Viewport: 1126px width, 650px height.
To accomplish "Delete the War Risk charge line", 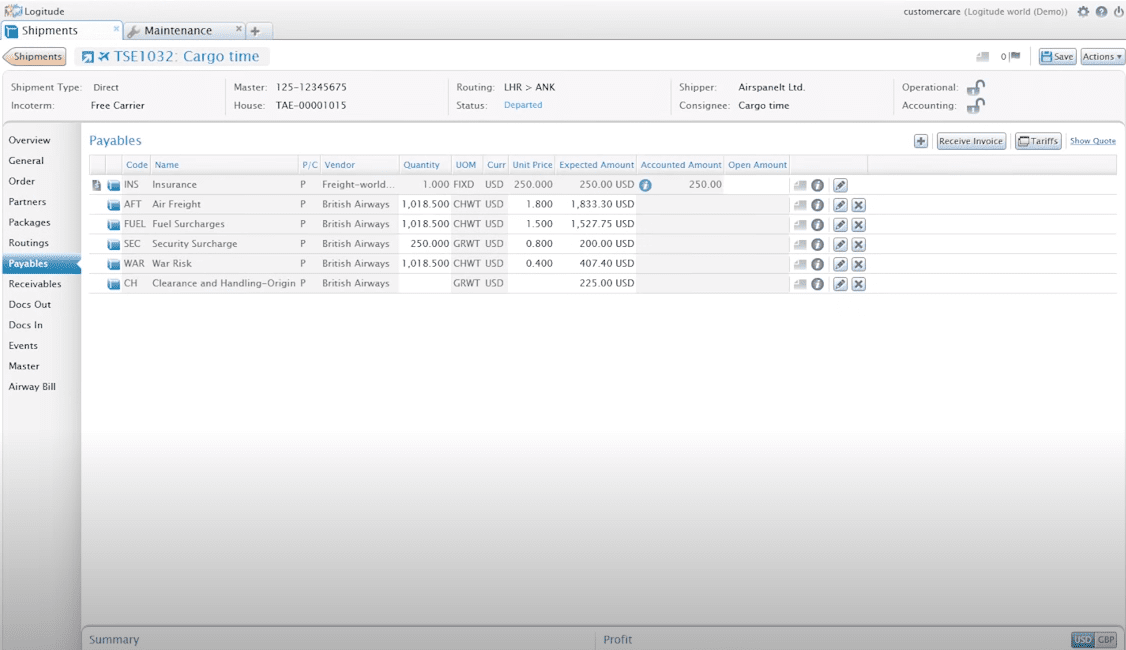I will (858, 264).
